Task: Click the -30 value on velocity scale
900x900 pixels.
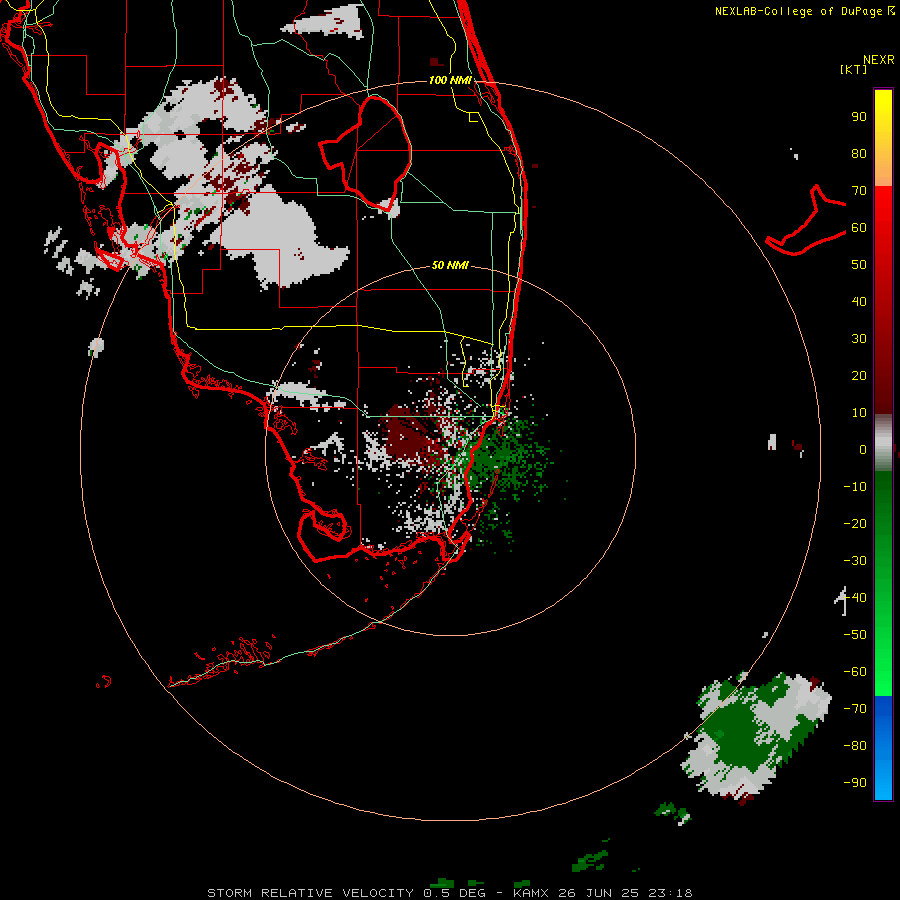Action: [855, 561]
